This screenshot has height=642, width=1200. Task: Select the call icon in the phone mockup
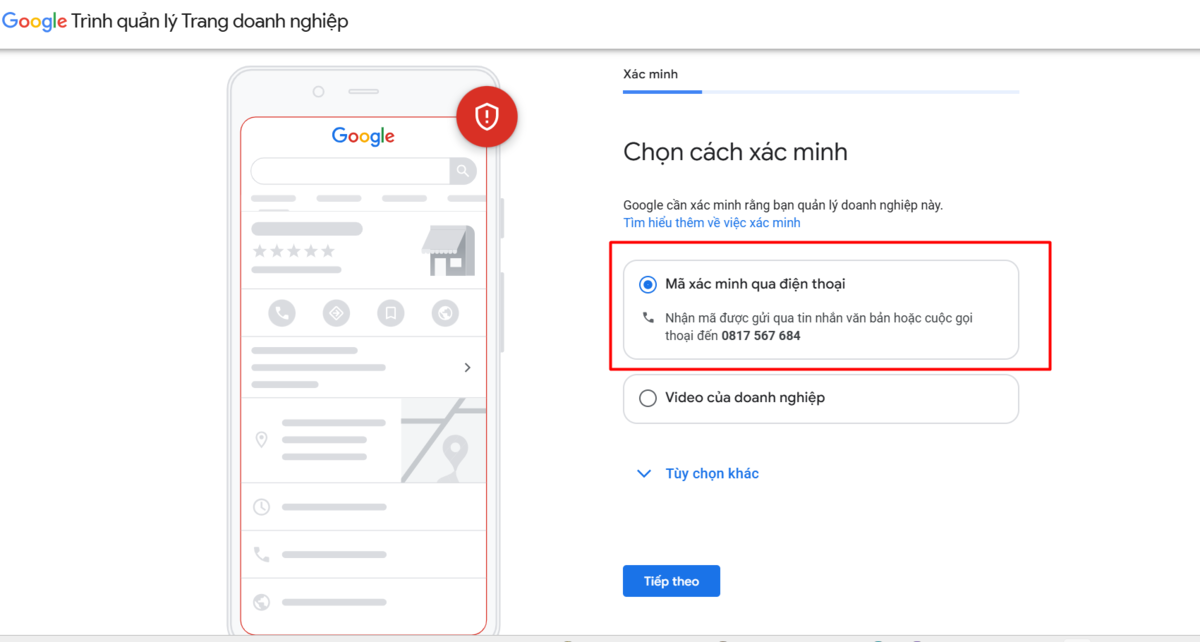(x=280, y=312)
